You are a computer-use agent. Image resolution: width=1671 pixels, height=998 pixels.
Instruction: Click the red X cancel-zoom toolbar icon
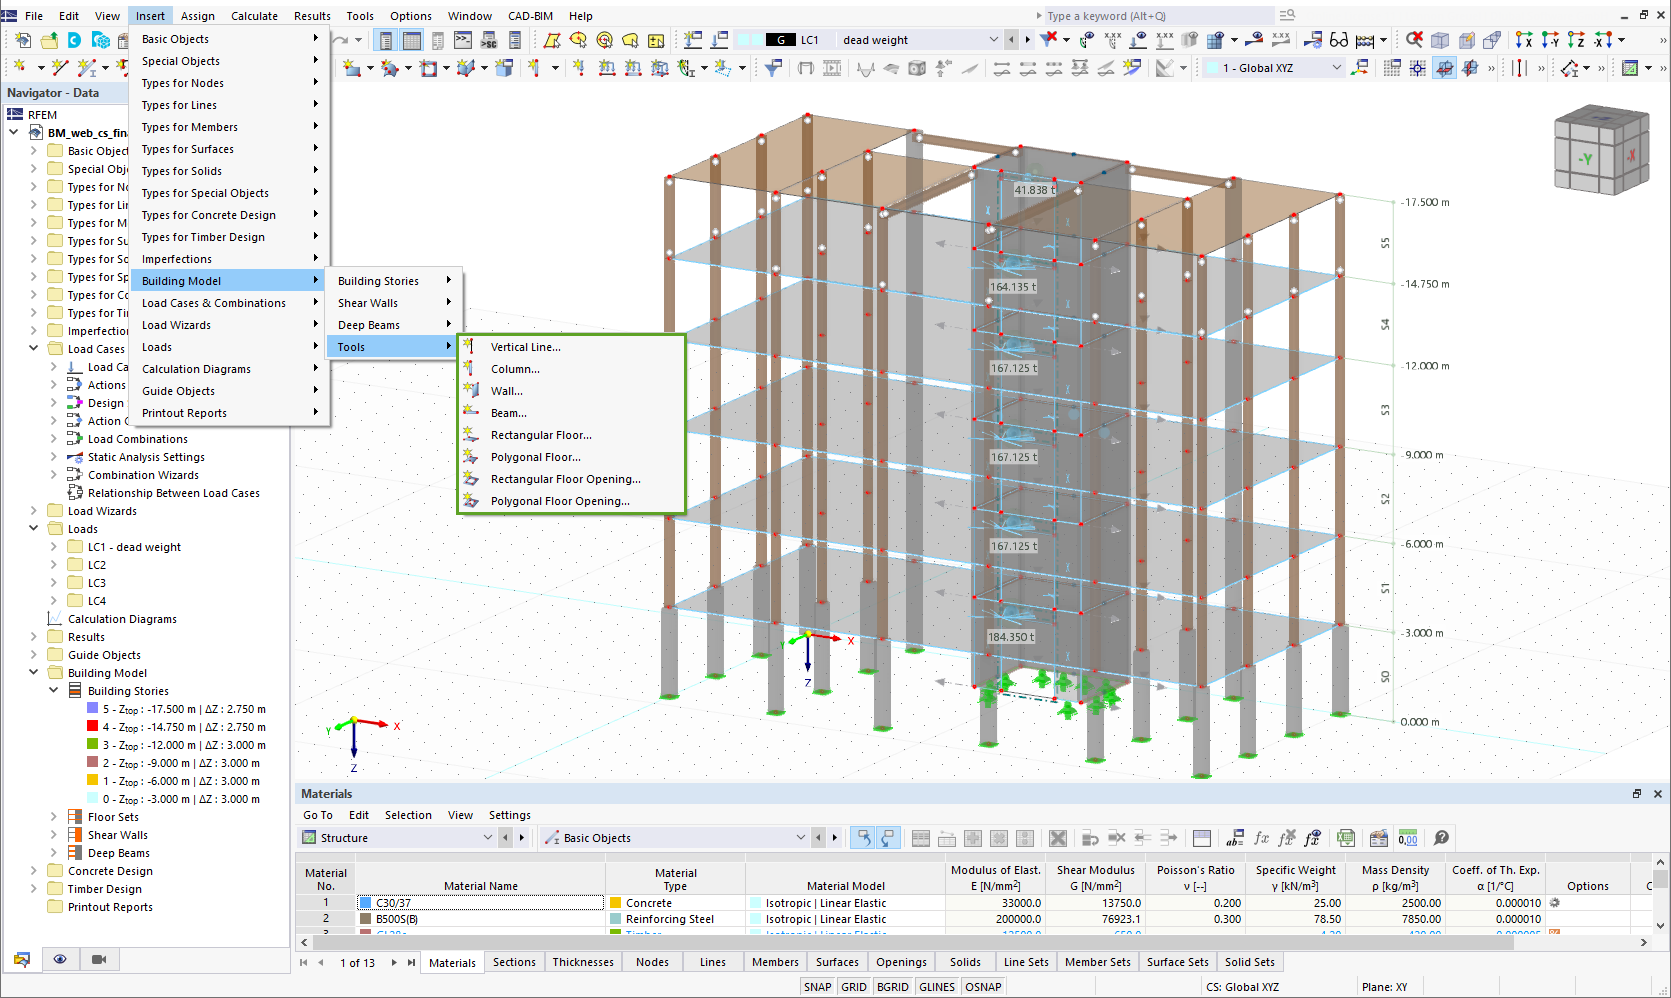point(1413,40)
